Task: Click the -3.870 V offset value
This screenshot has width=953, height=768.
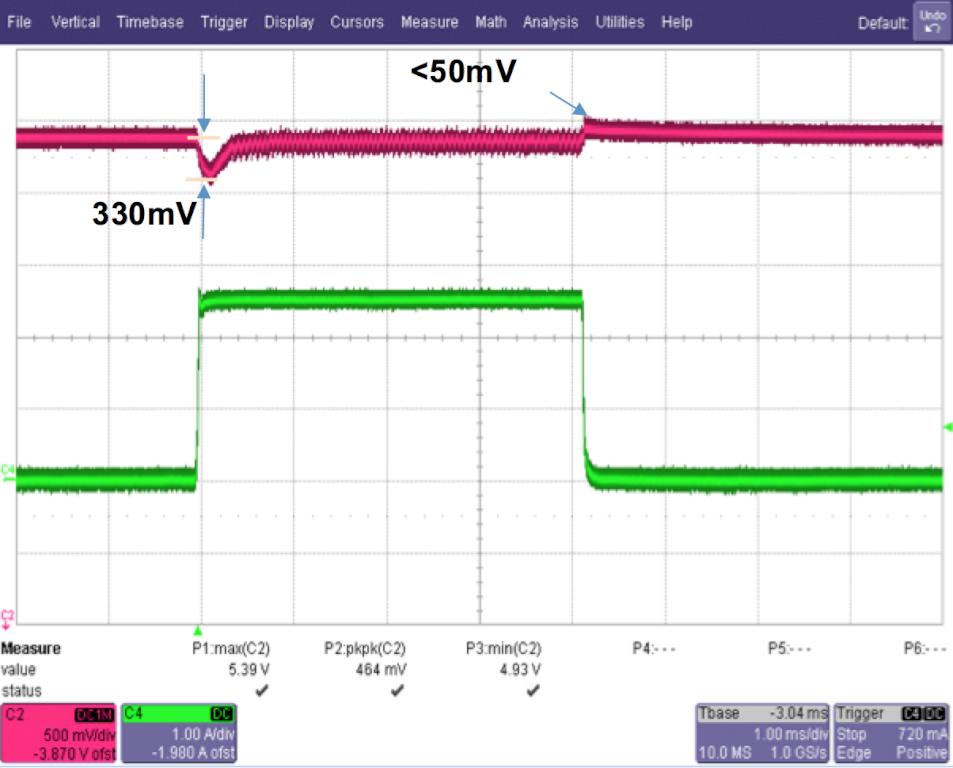Action: (x=74, y=754)
